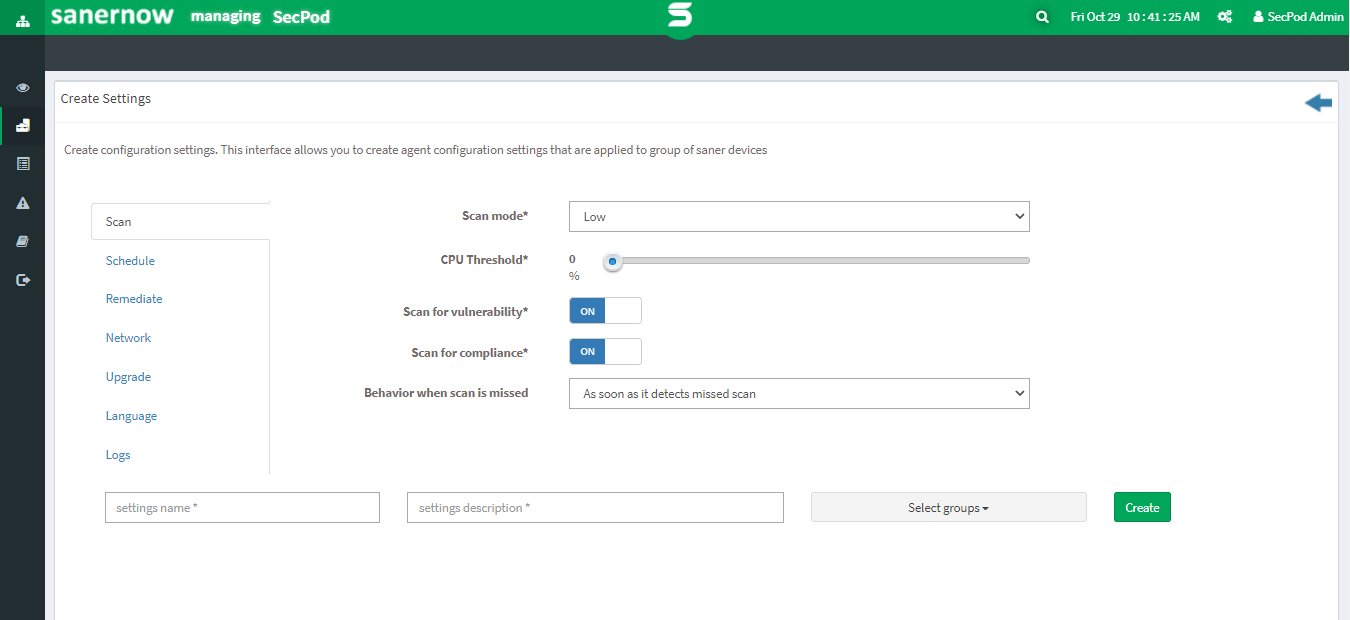Click the Behavior when scan is missed label

pos(446,393)
